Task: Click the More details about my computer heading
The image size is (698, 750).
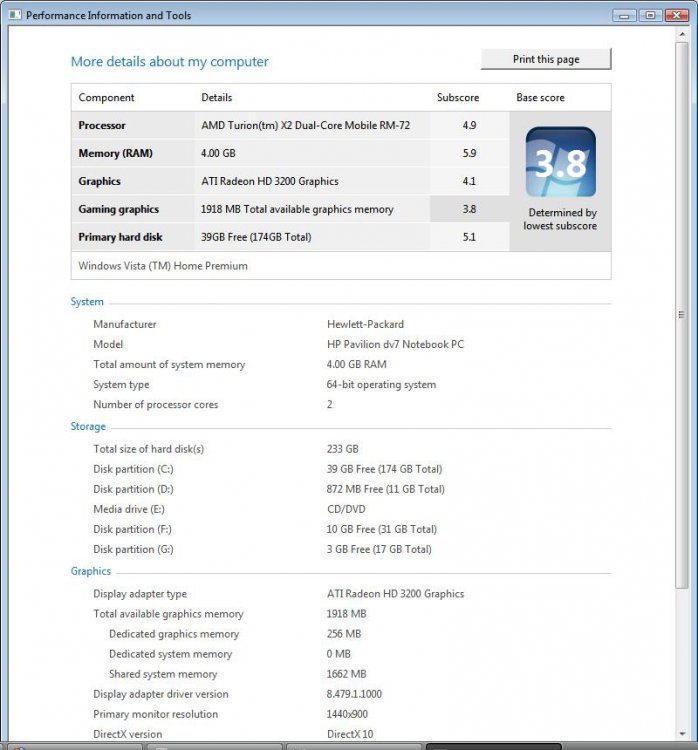Action: point(169,62)
